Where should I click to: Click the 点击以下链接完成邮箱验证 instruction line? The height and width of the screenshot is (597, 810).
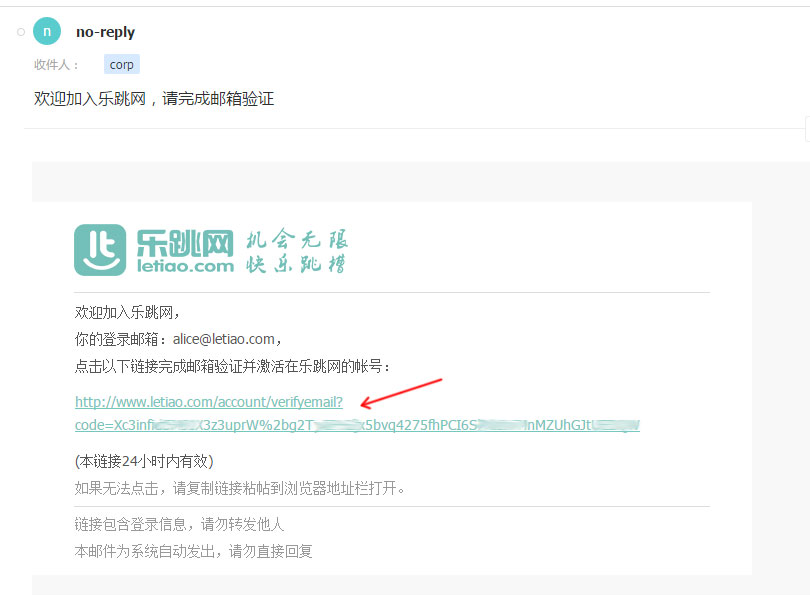[232, 367]
